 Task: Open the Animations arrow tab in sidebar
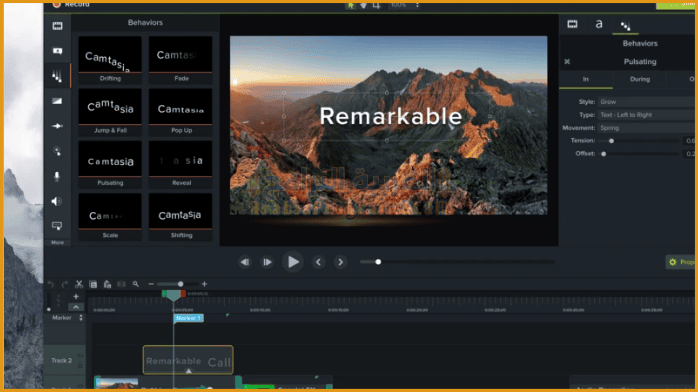pos(57,126)
